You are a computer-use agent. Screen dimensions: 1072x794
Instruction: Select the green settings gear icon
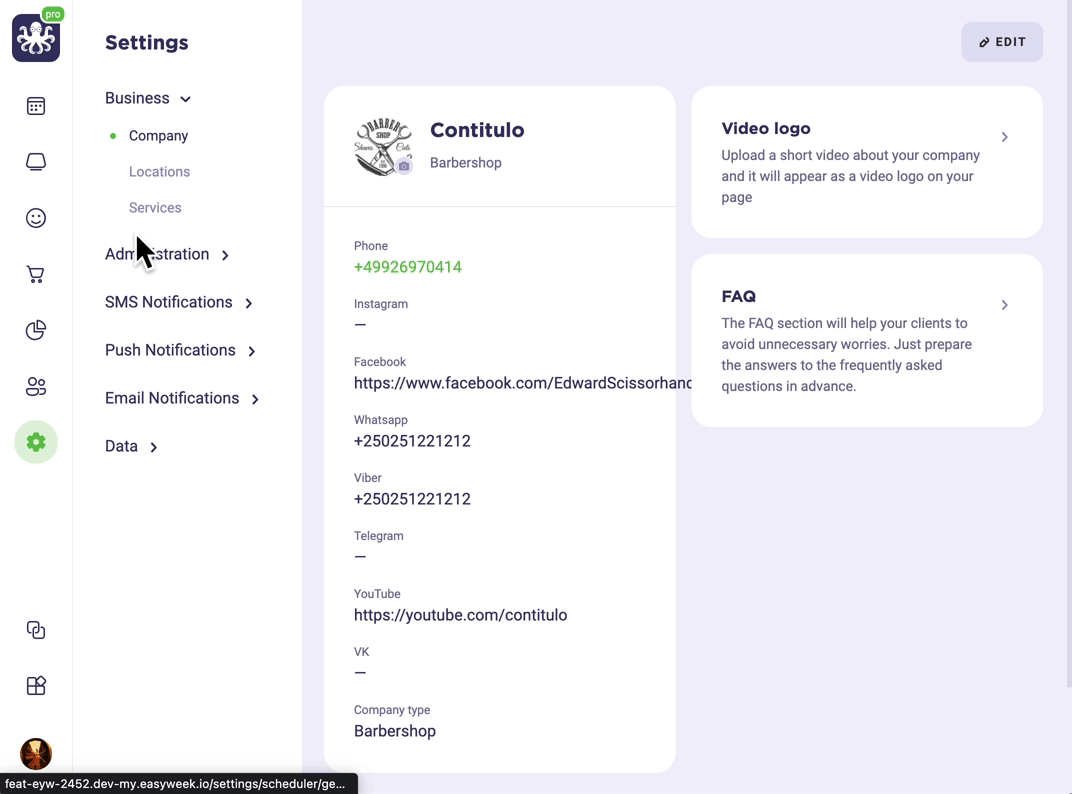(x=36, y=442)
